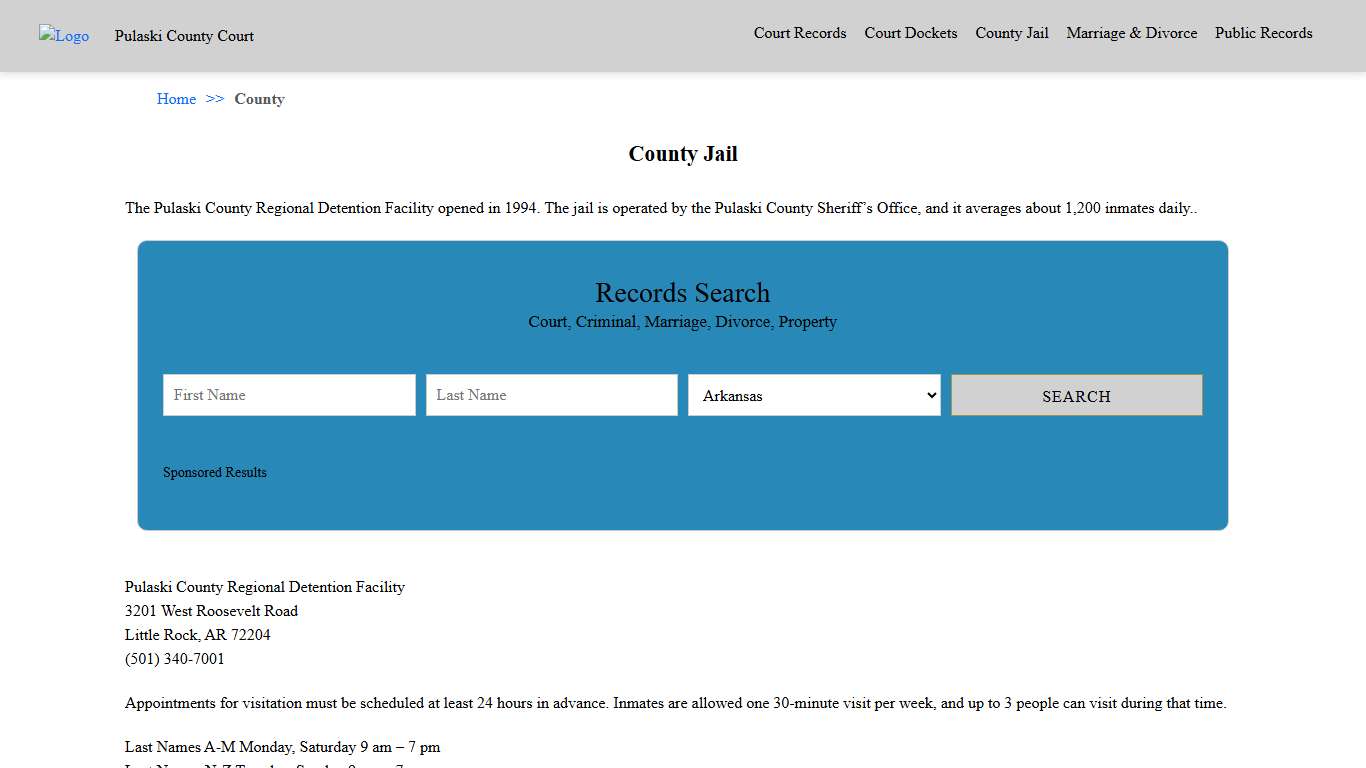Select County Jail in the top navigation
Viewport: 1366px width, 768px height.
click(1011, 33)
